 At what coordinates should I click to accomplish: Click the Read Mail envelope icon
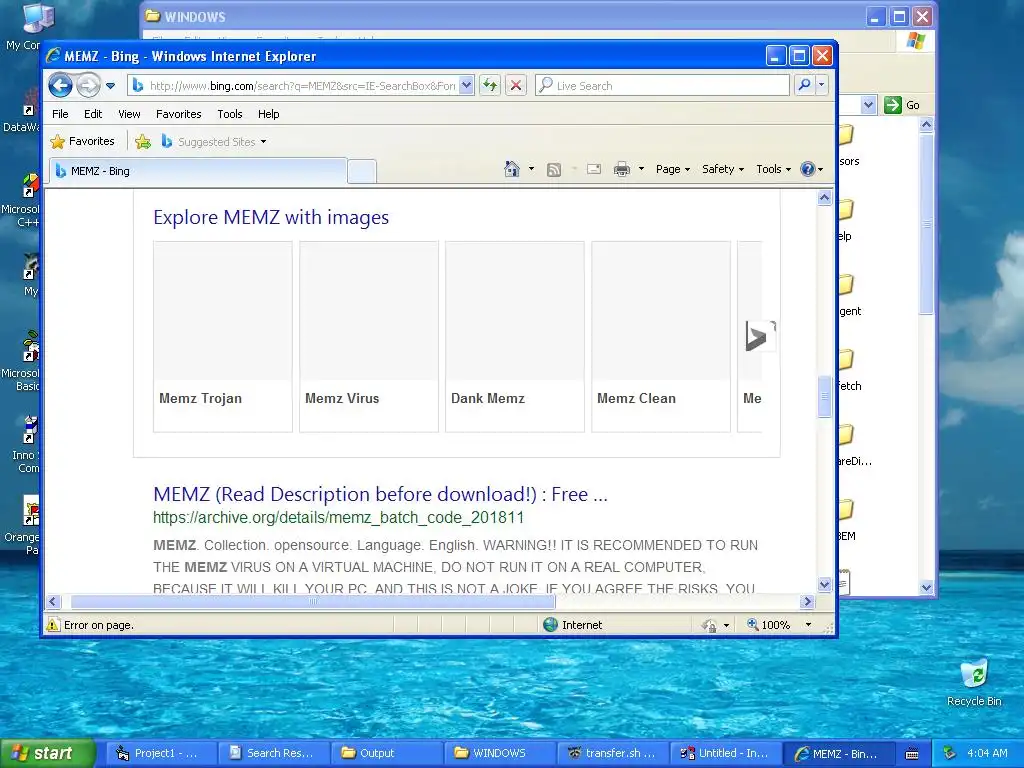click(x=594, y=169)
